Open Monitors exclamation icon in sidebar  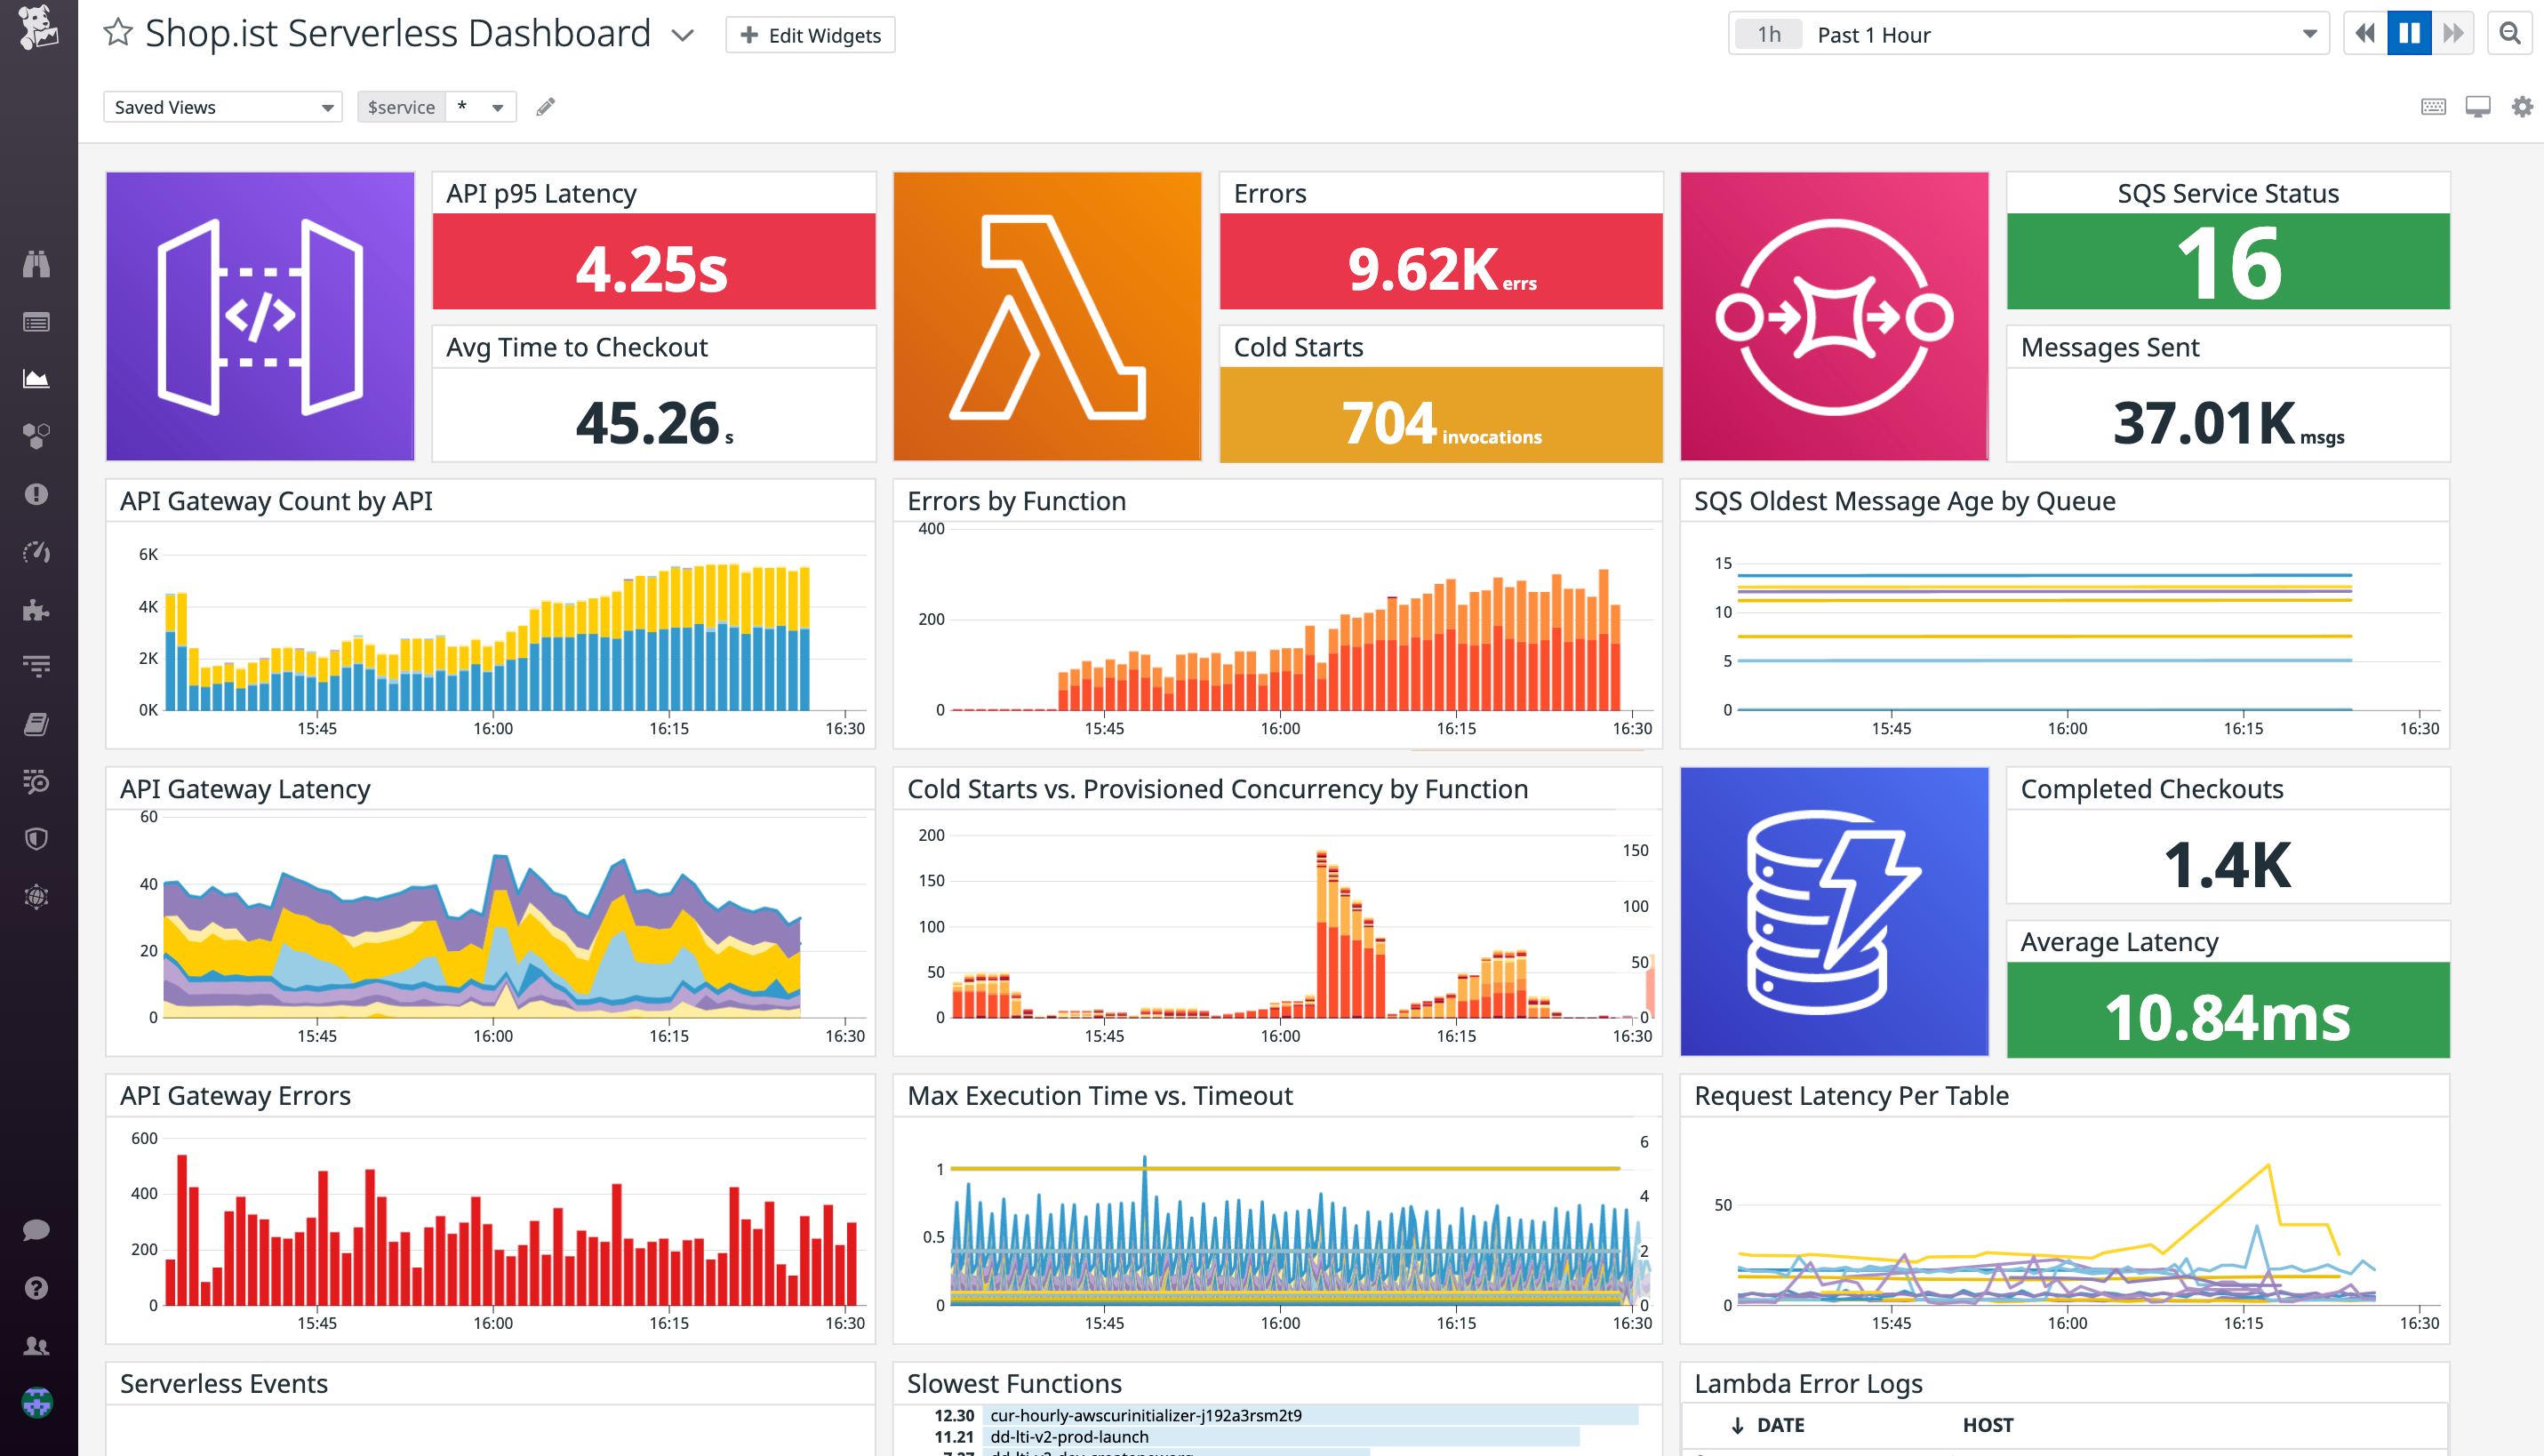coord(37,494)
